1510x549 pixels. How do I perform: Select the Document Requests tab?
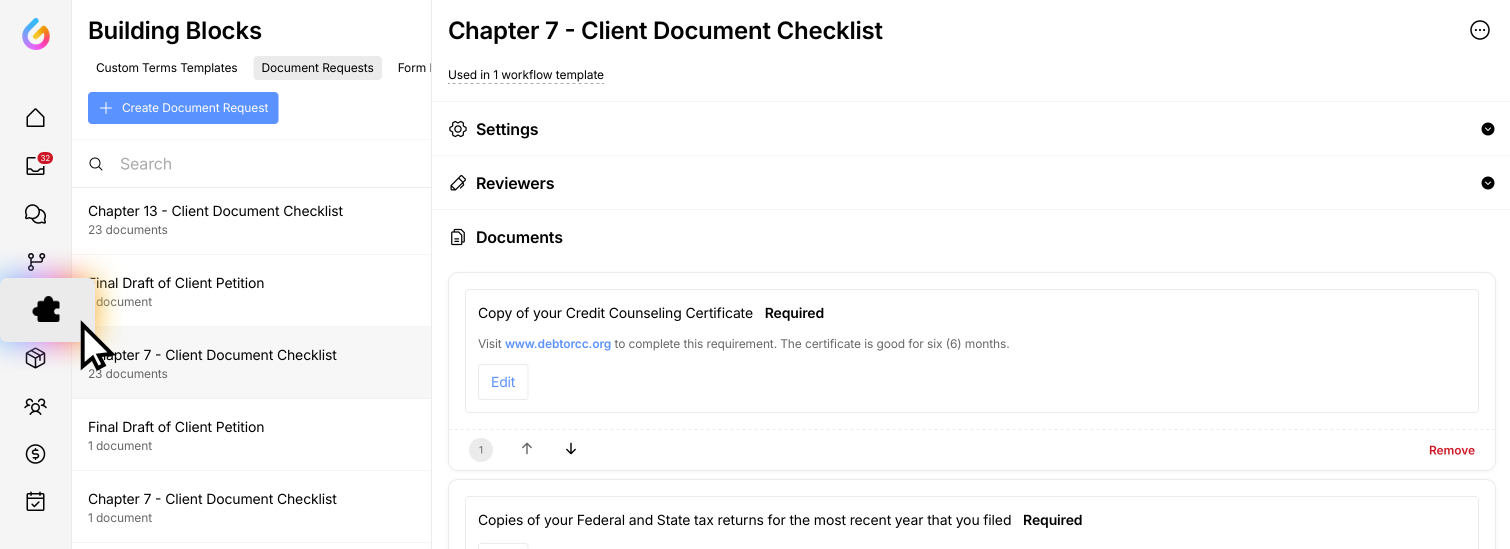tap(317, 68)
